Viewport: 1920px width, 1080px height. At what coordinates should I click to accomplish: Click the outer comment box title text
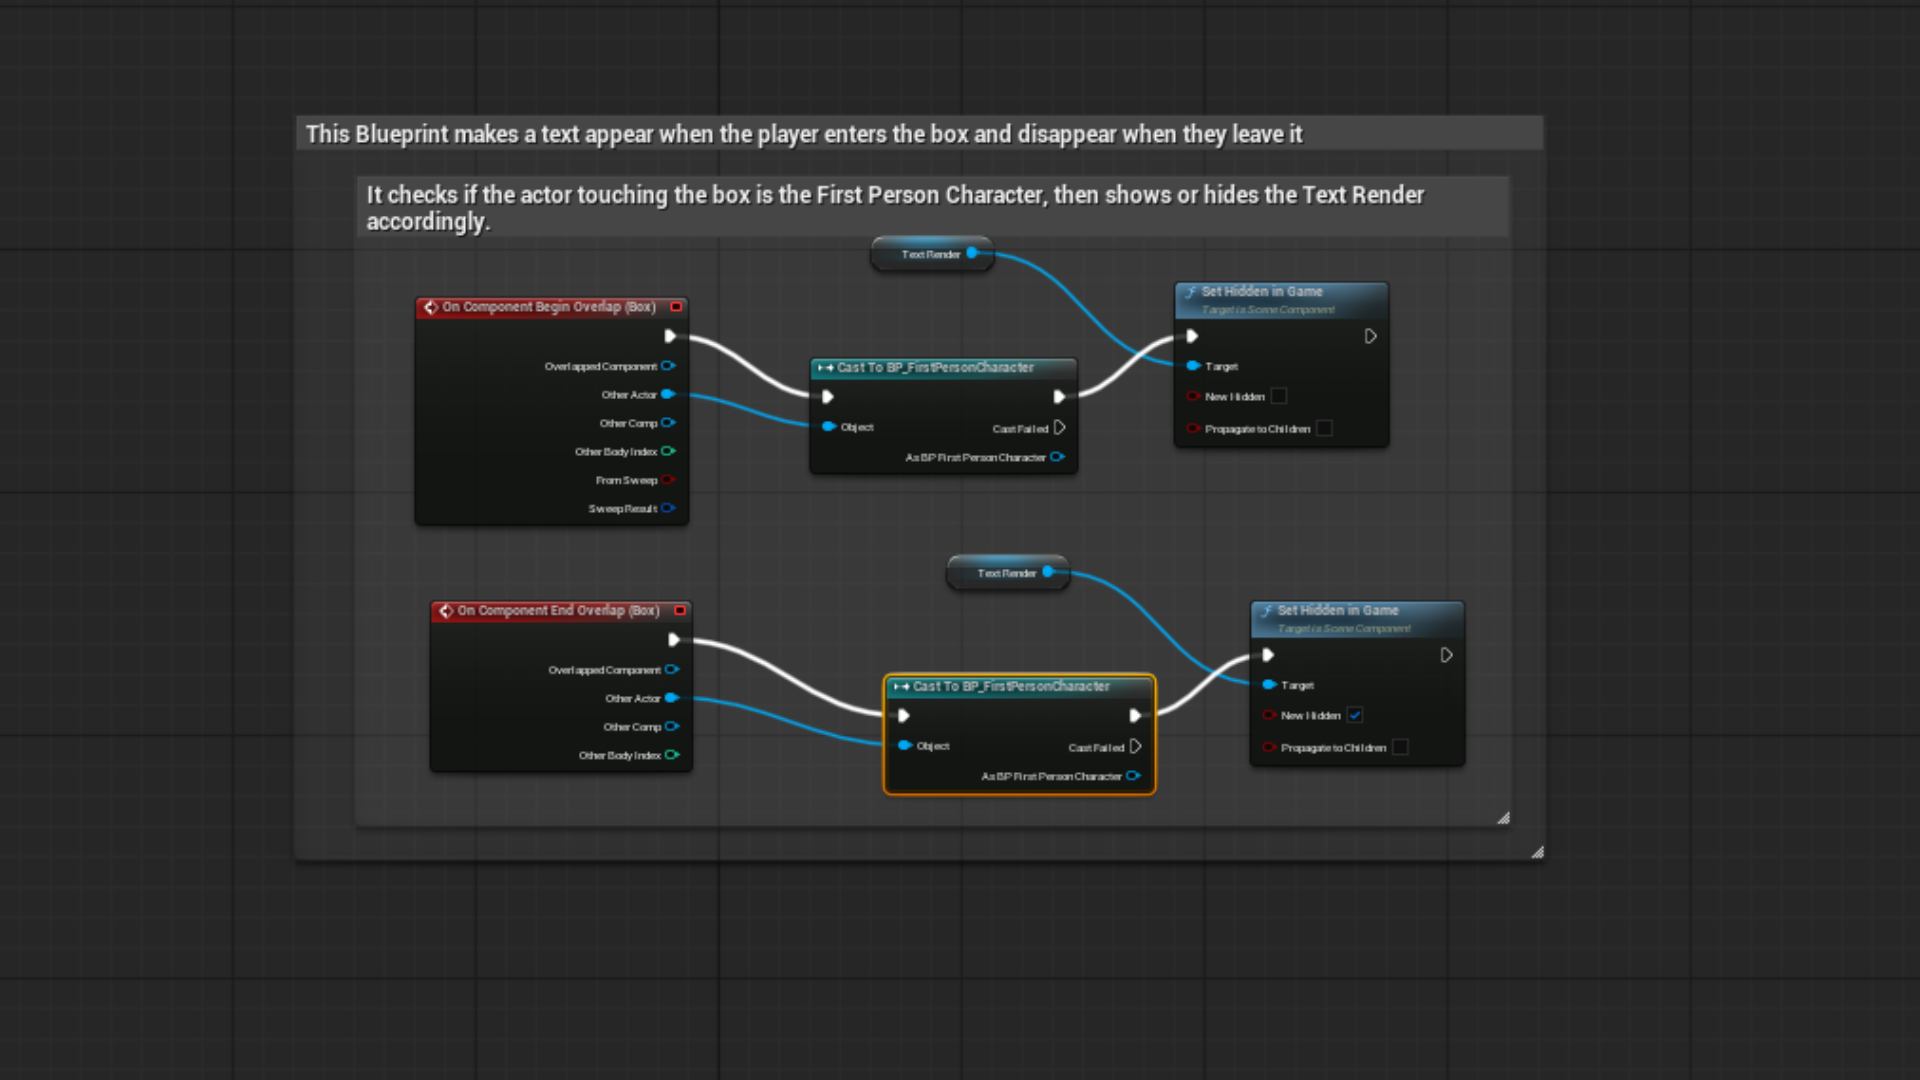803,134
